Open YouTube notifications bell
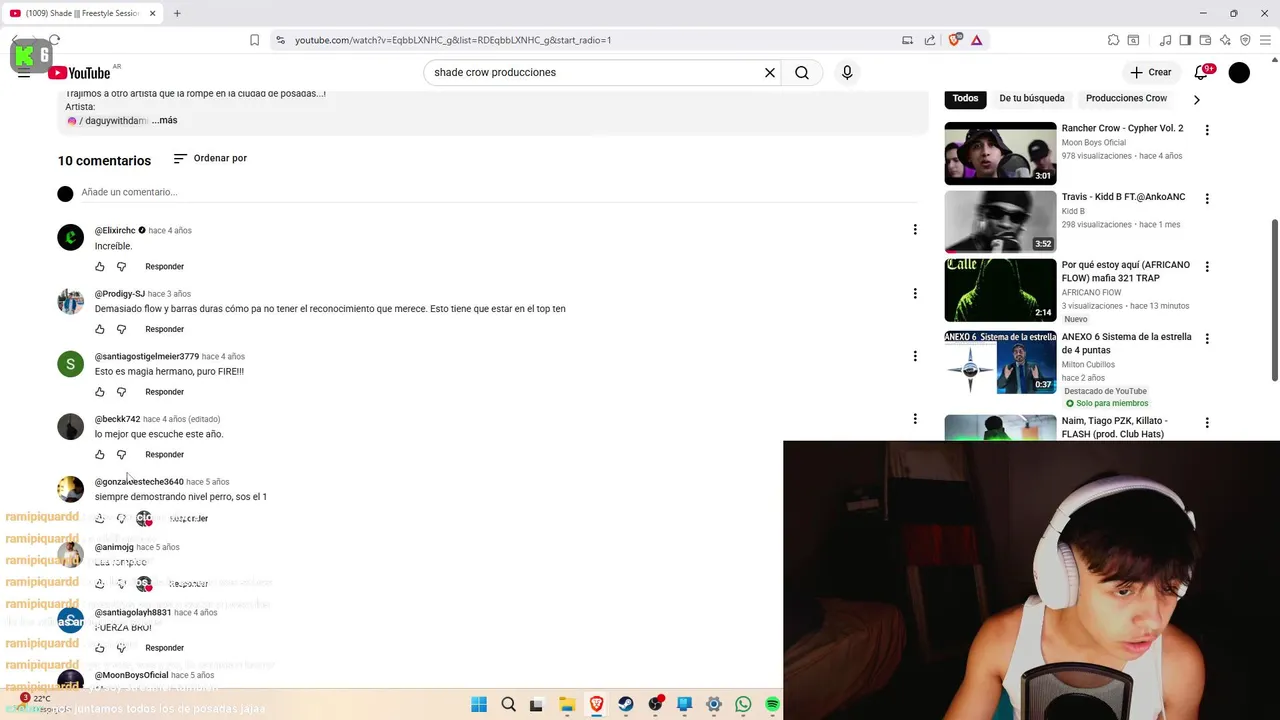1280x720 pixels. (1203, 72)
